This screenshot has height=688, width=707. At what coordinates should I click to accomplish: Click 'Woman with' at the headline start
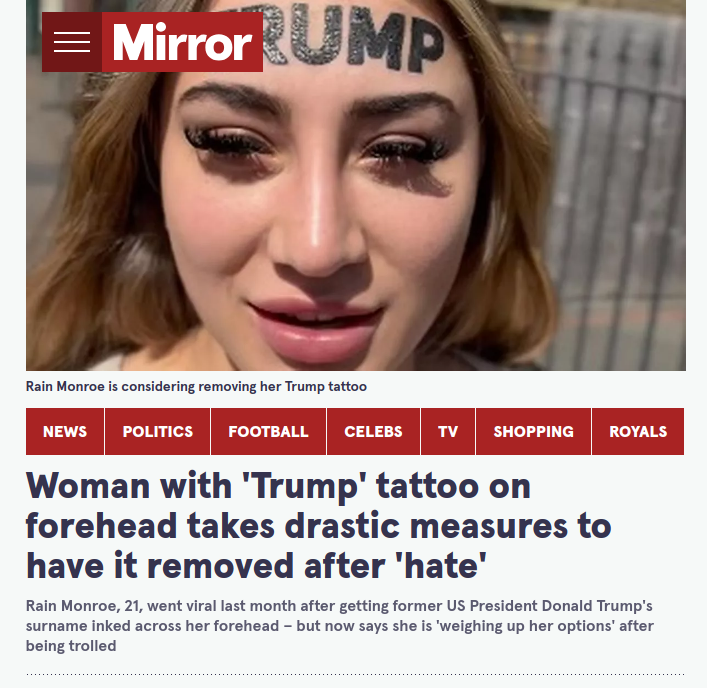129,486
